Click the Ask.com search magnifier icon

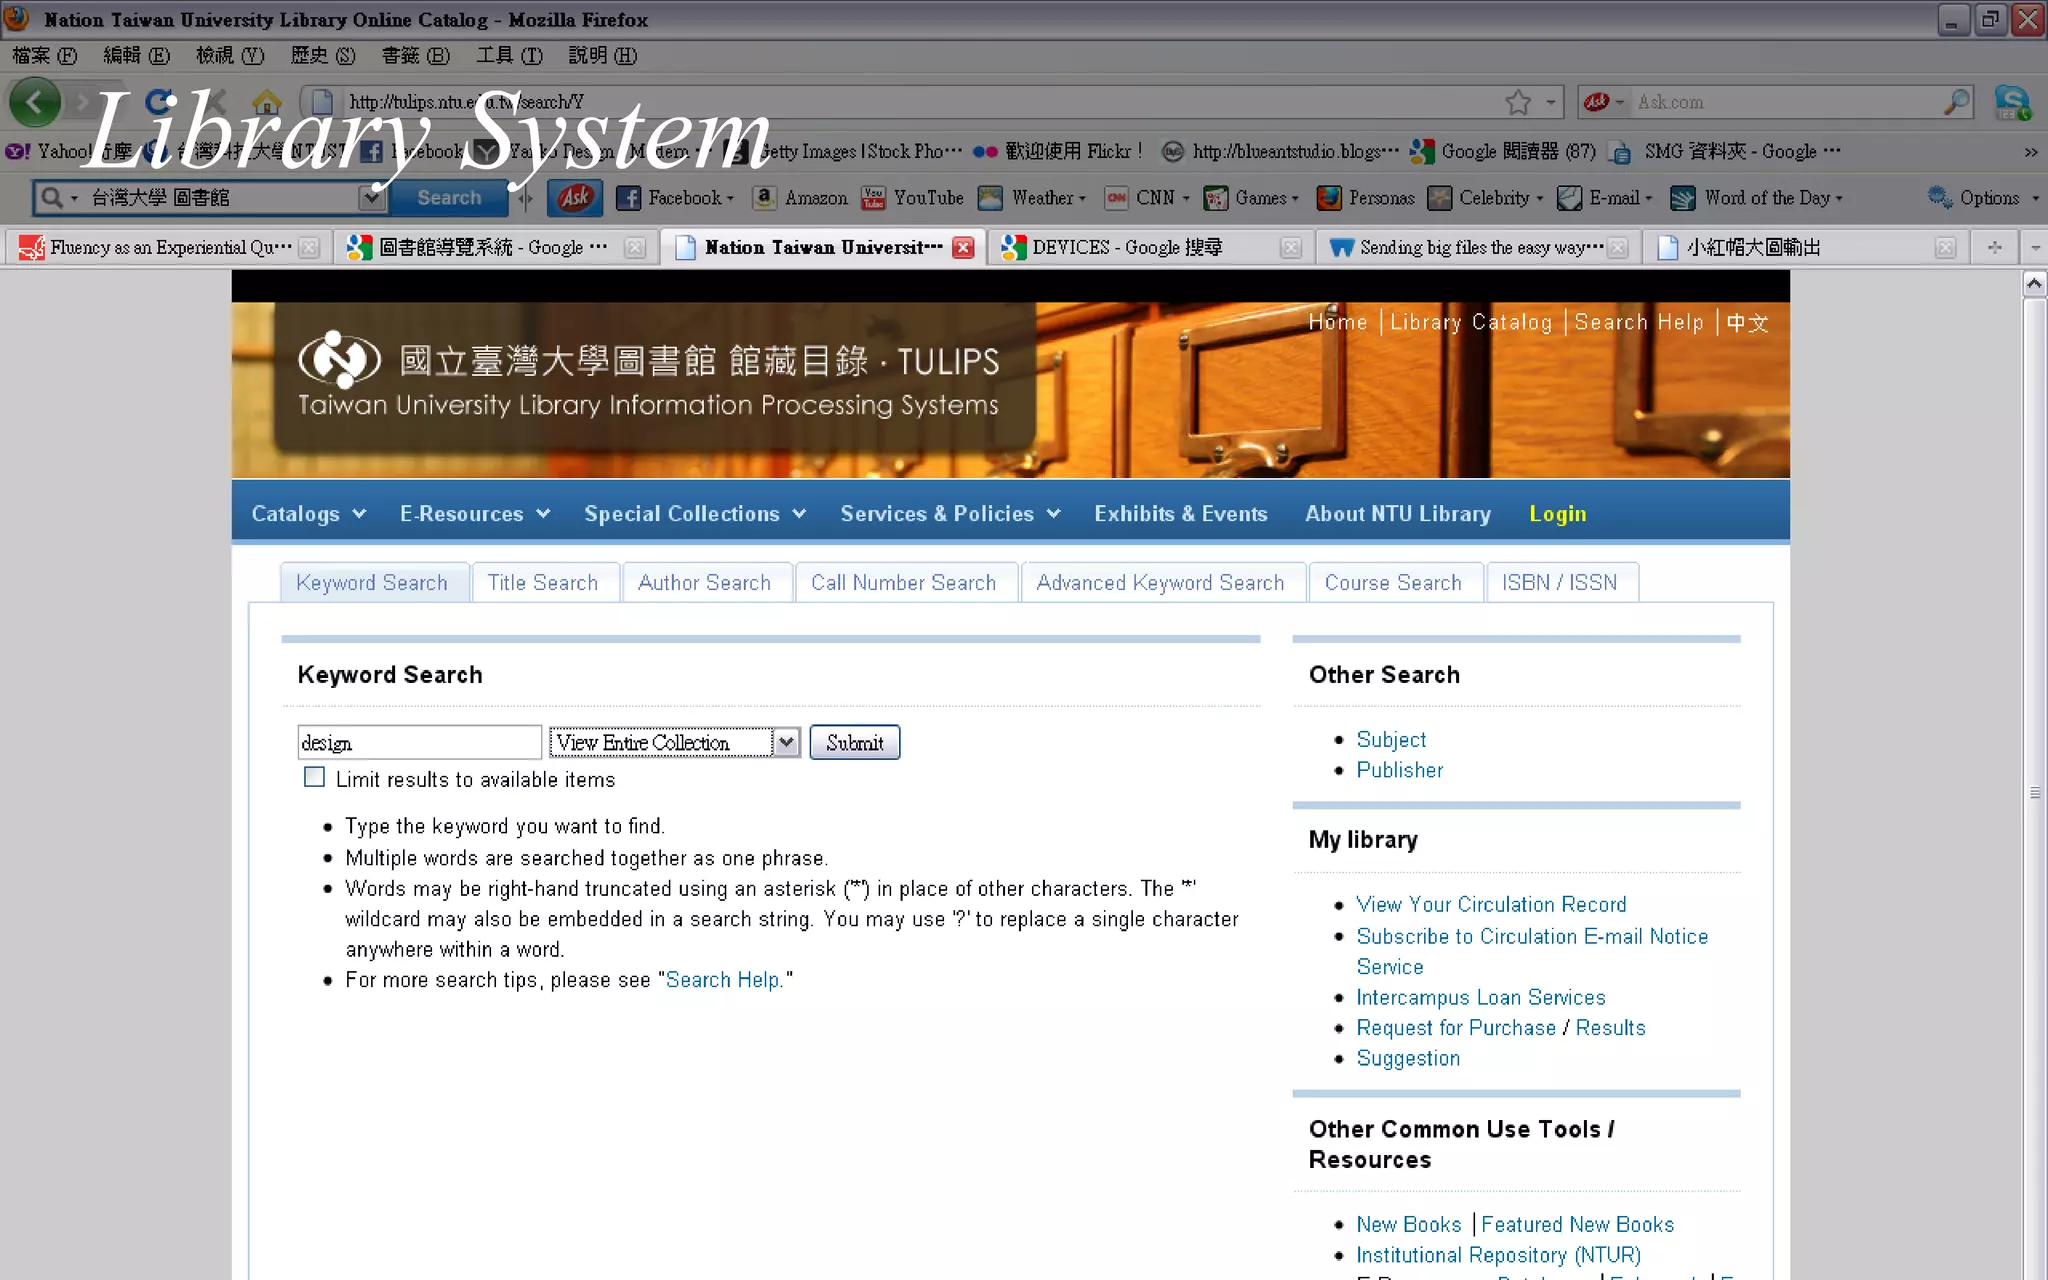1956,102
